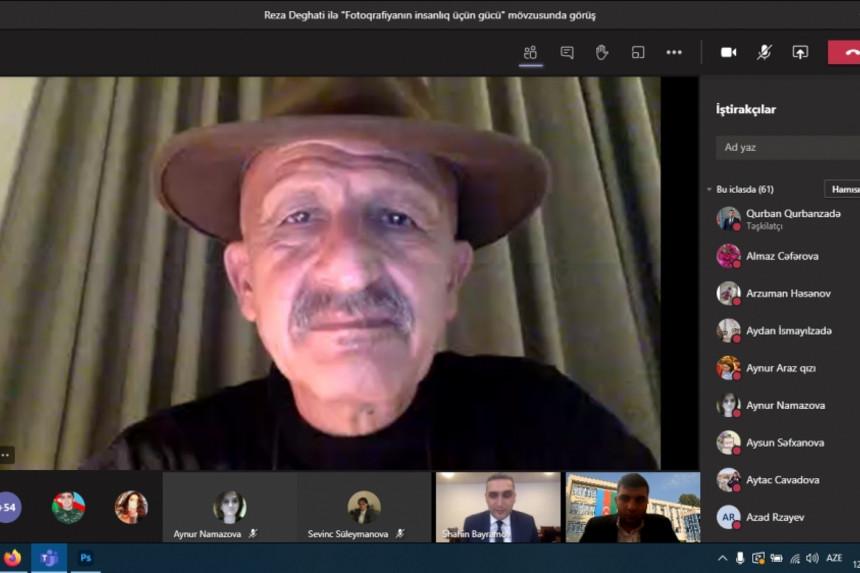Click the +54 more participants badge

(9, 507)
